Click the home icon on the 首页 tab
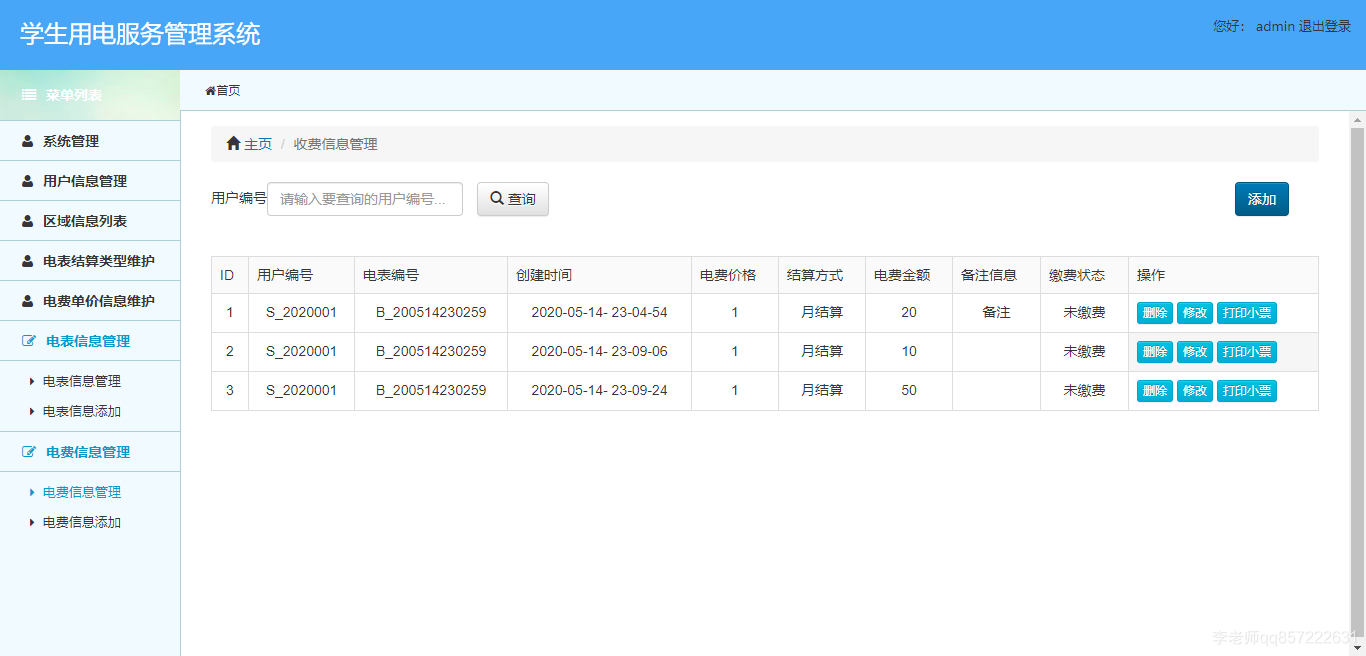Screen dimensions: 1366x656 click(209, 89)
